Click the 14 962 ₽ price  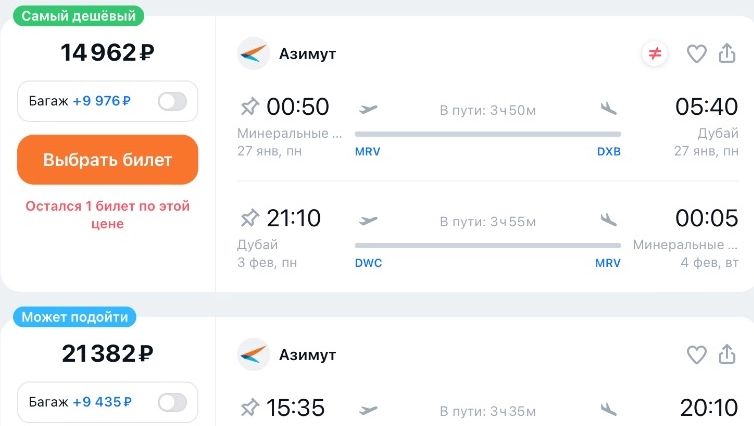(108, 52)
